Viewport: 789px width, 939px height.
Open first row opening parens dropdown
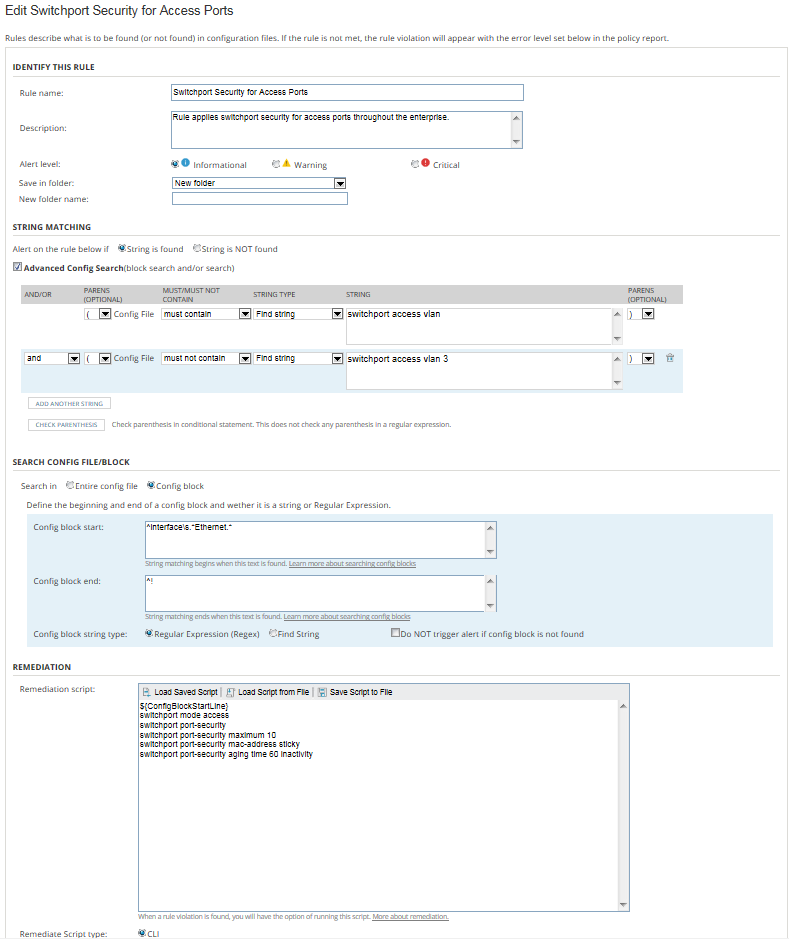[x=105, y=314]
